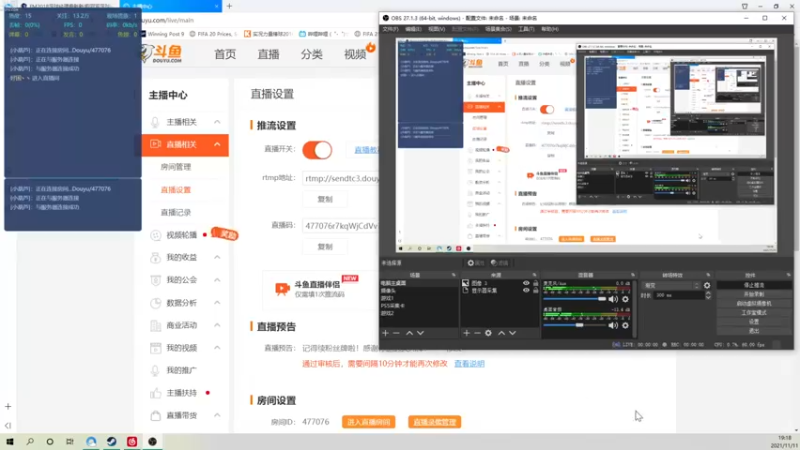Toggle visibility eye for 显示器采集 source
The height and width of the screenshot is (450, 800).
(x=526, y=290)
